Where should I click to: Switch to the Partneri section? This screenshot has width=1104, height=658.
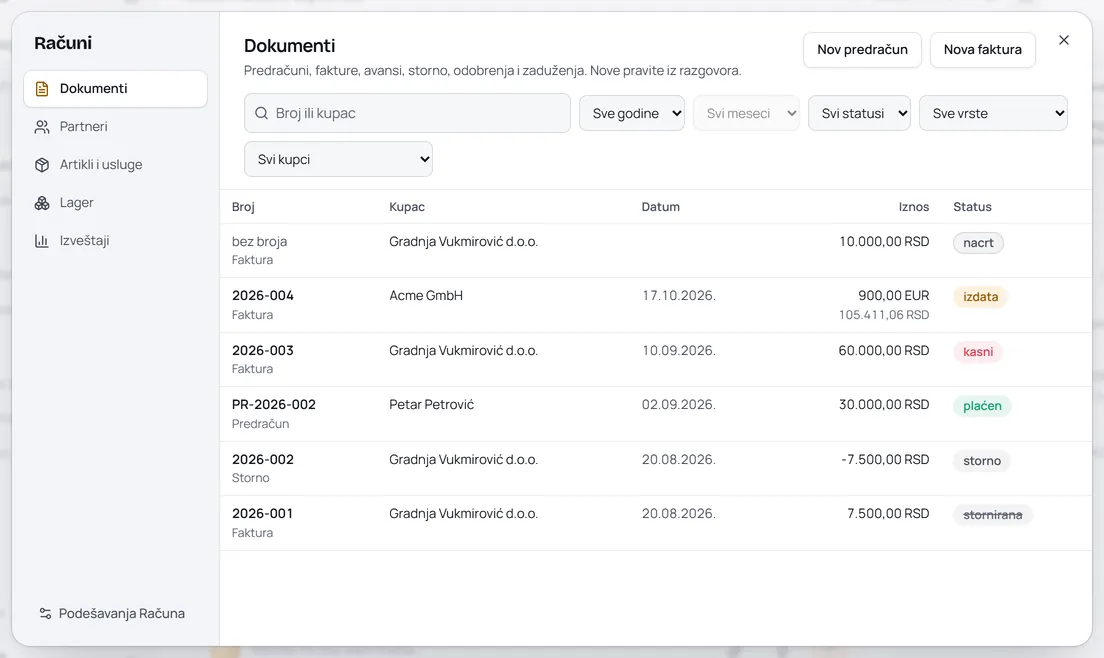115,127
